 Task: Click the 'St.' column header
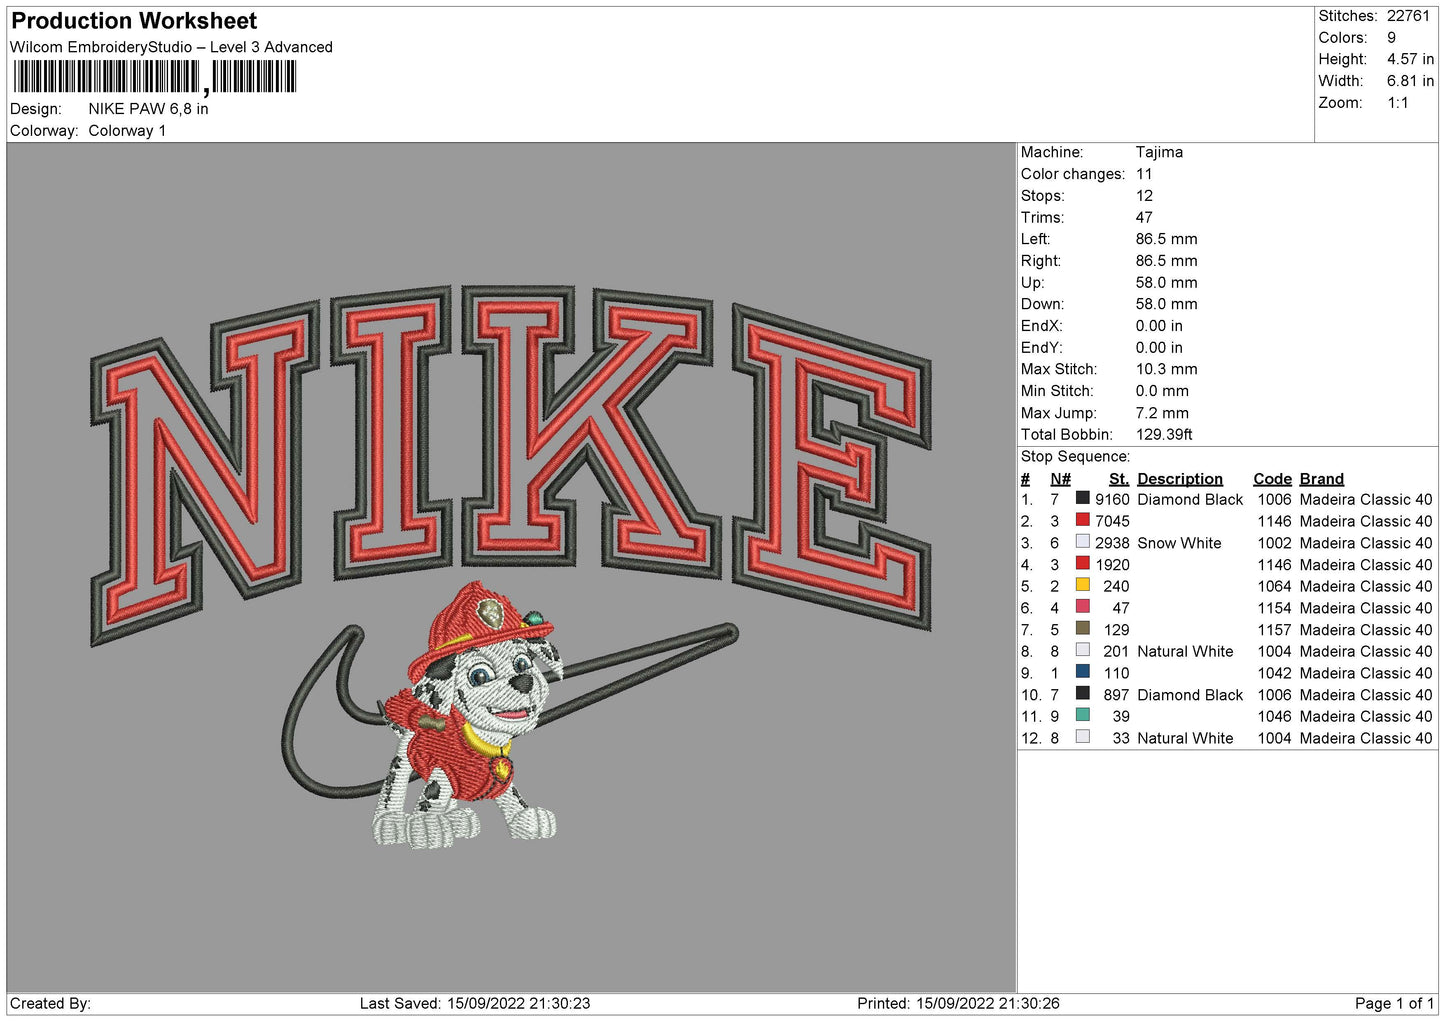pos(1119,479)
